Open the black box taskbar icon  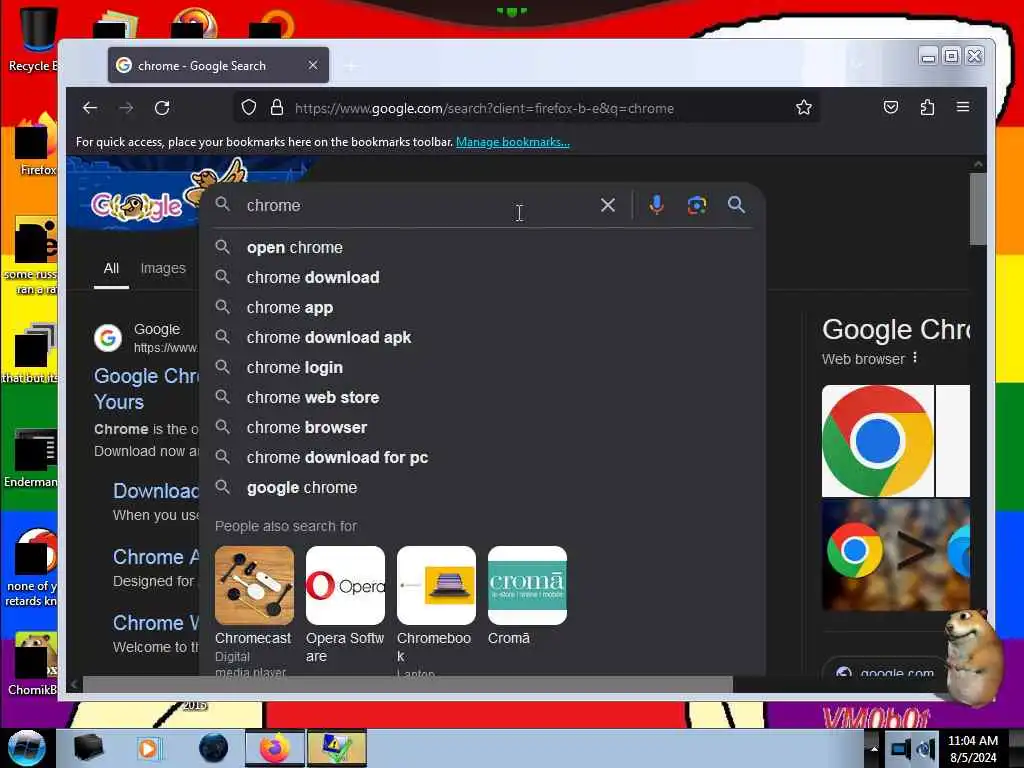[x=89, y=748]
